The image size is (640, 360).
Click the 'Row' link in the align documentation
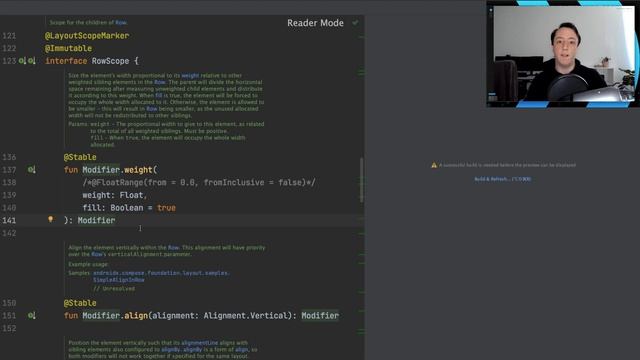[x=173, y=247]
